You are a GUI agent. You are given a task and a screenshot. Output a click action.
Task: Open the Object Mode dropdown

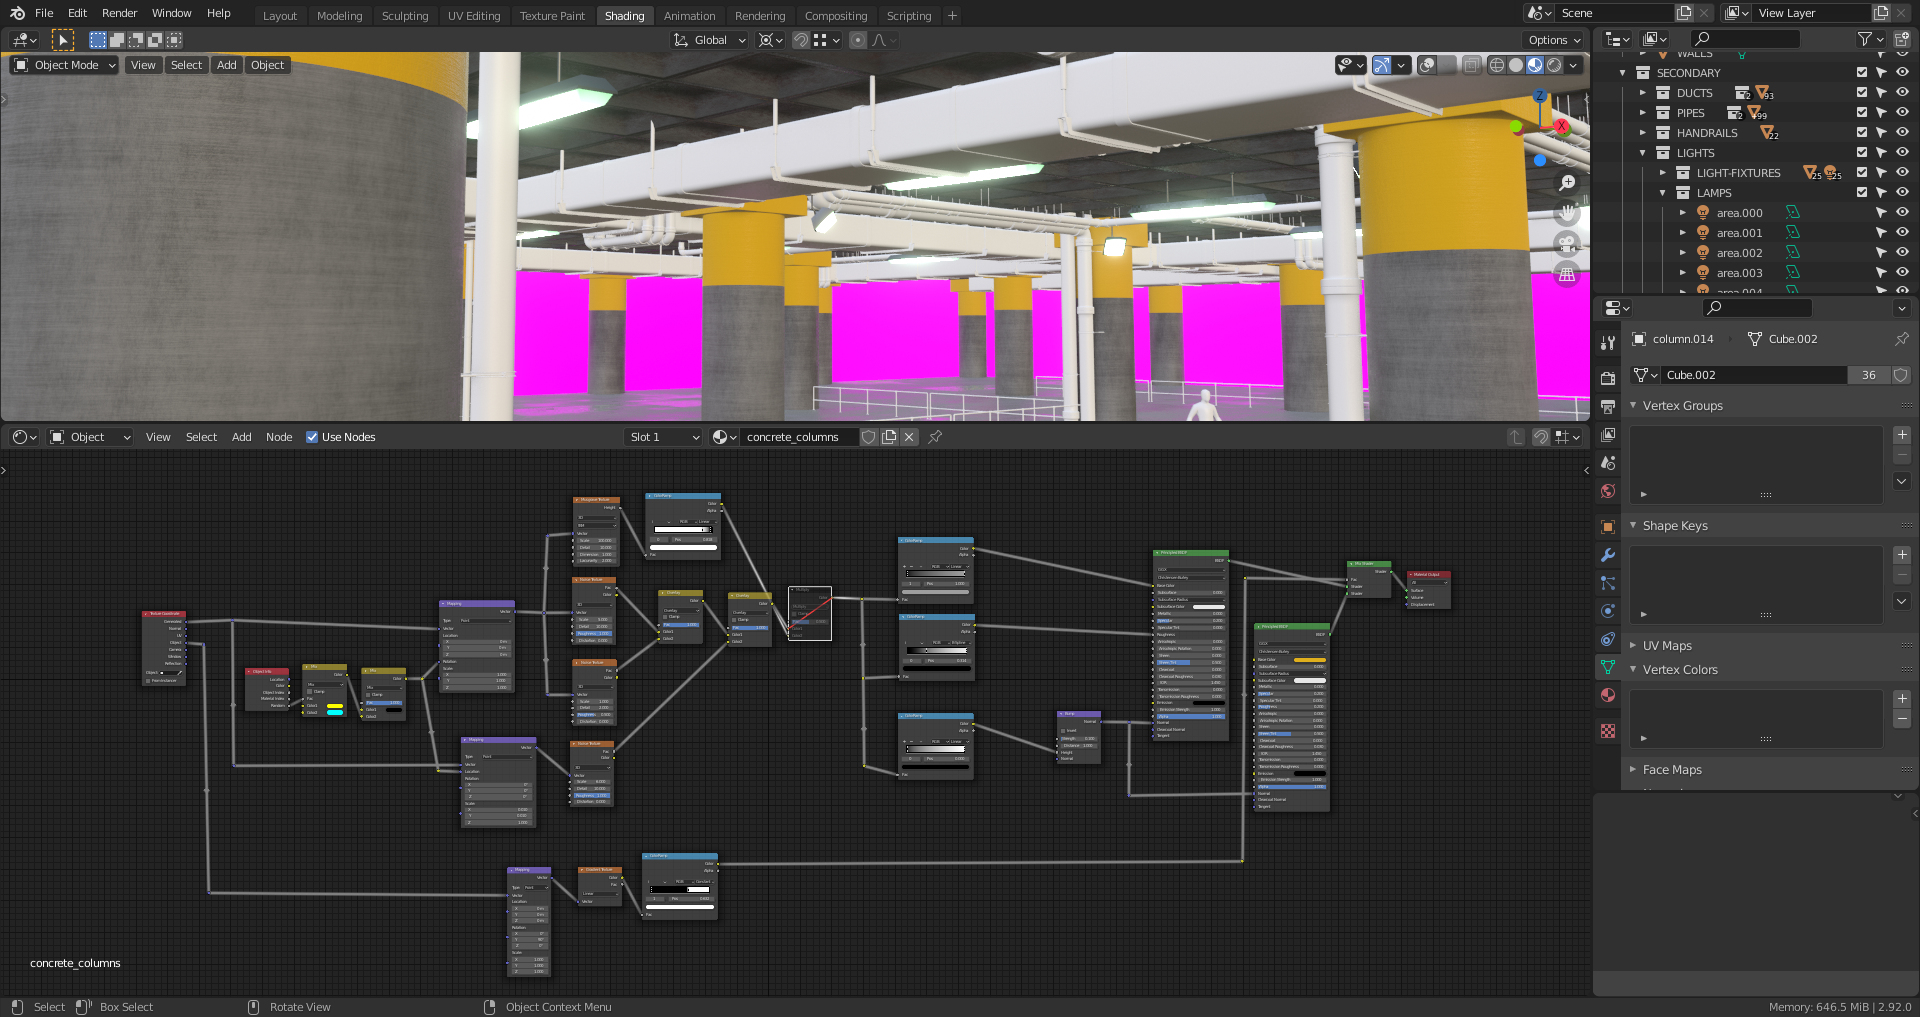click(x=65, y=65)
